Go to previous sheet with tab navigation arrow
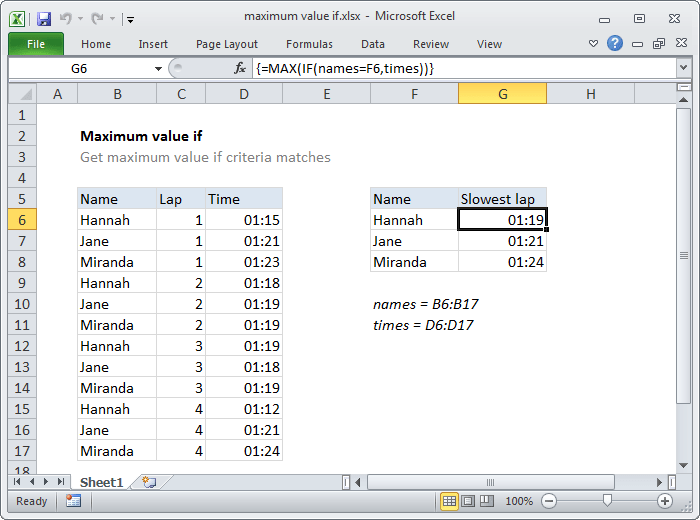The image size is (700, 520). click(x=32, y=482)
